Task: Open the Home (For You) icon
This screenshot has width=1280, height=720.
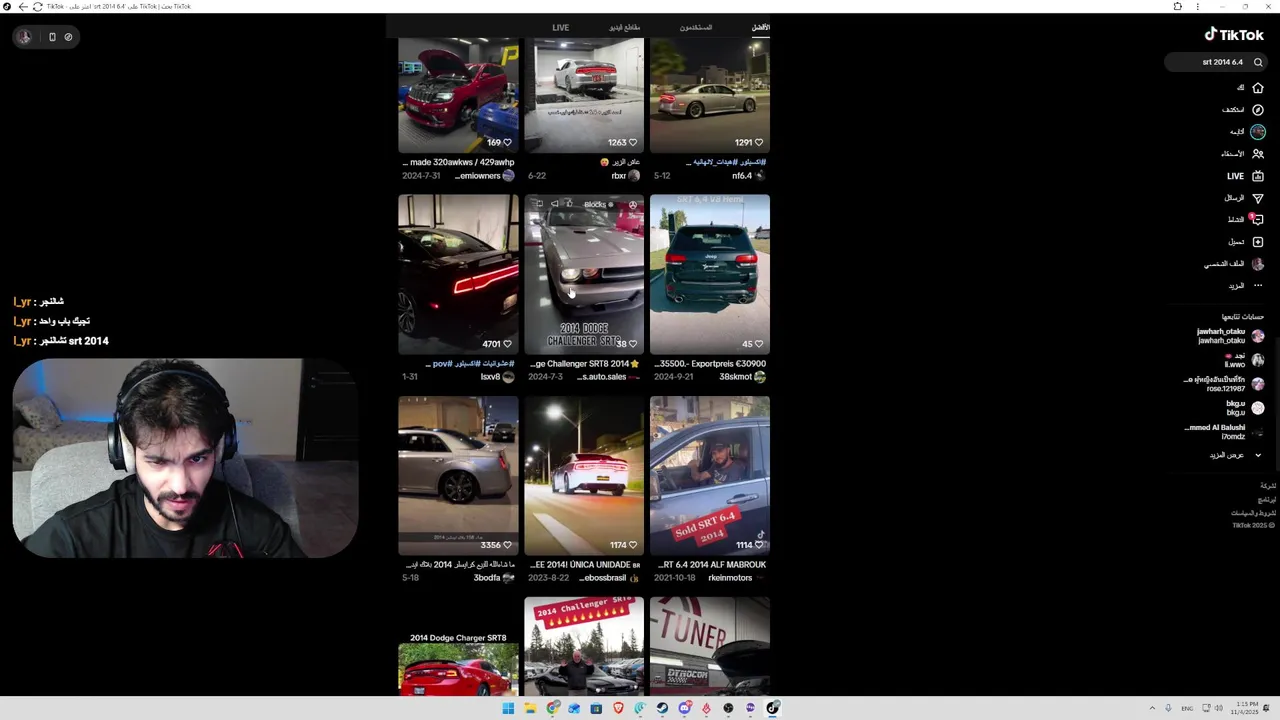Action: (x=1258, y=88)
